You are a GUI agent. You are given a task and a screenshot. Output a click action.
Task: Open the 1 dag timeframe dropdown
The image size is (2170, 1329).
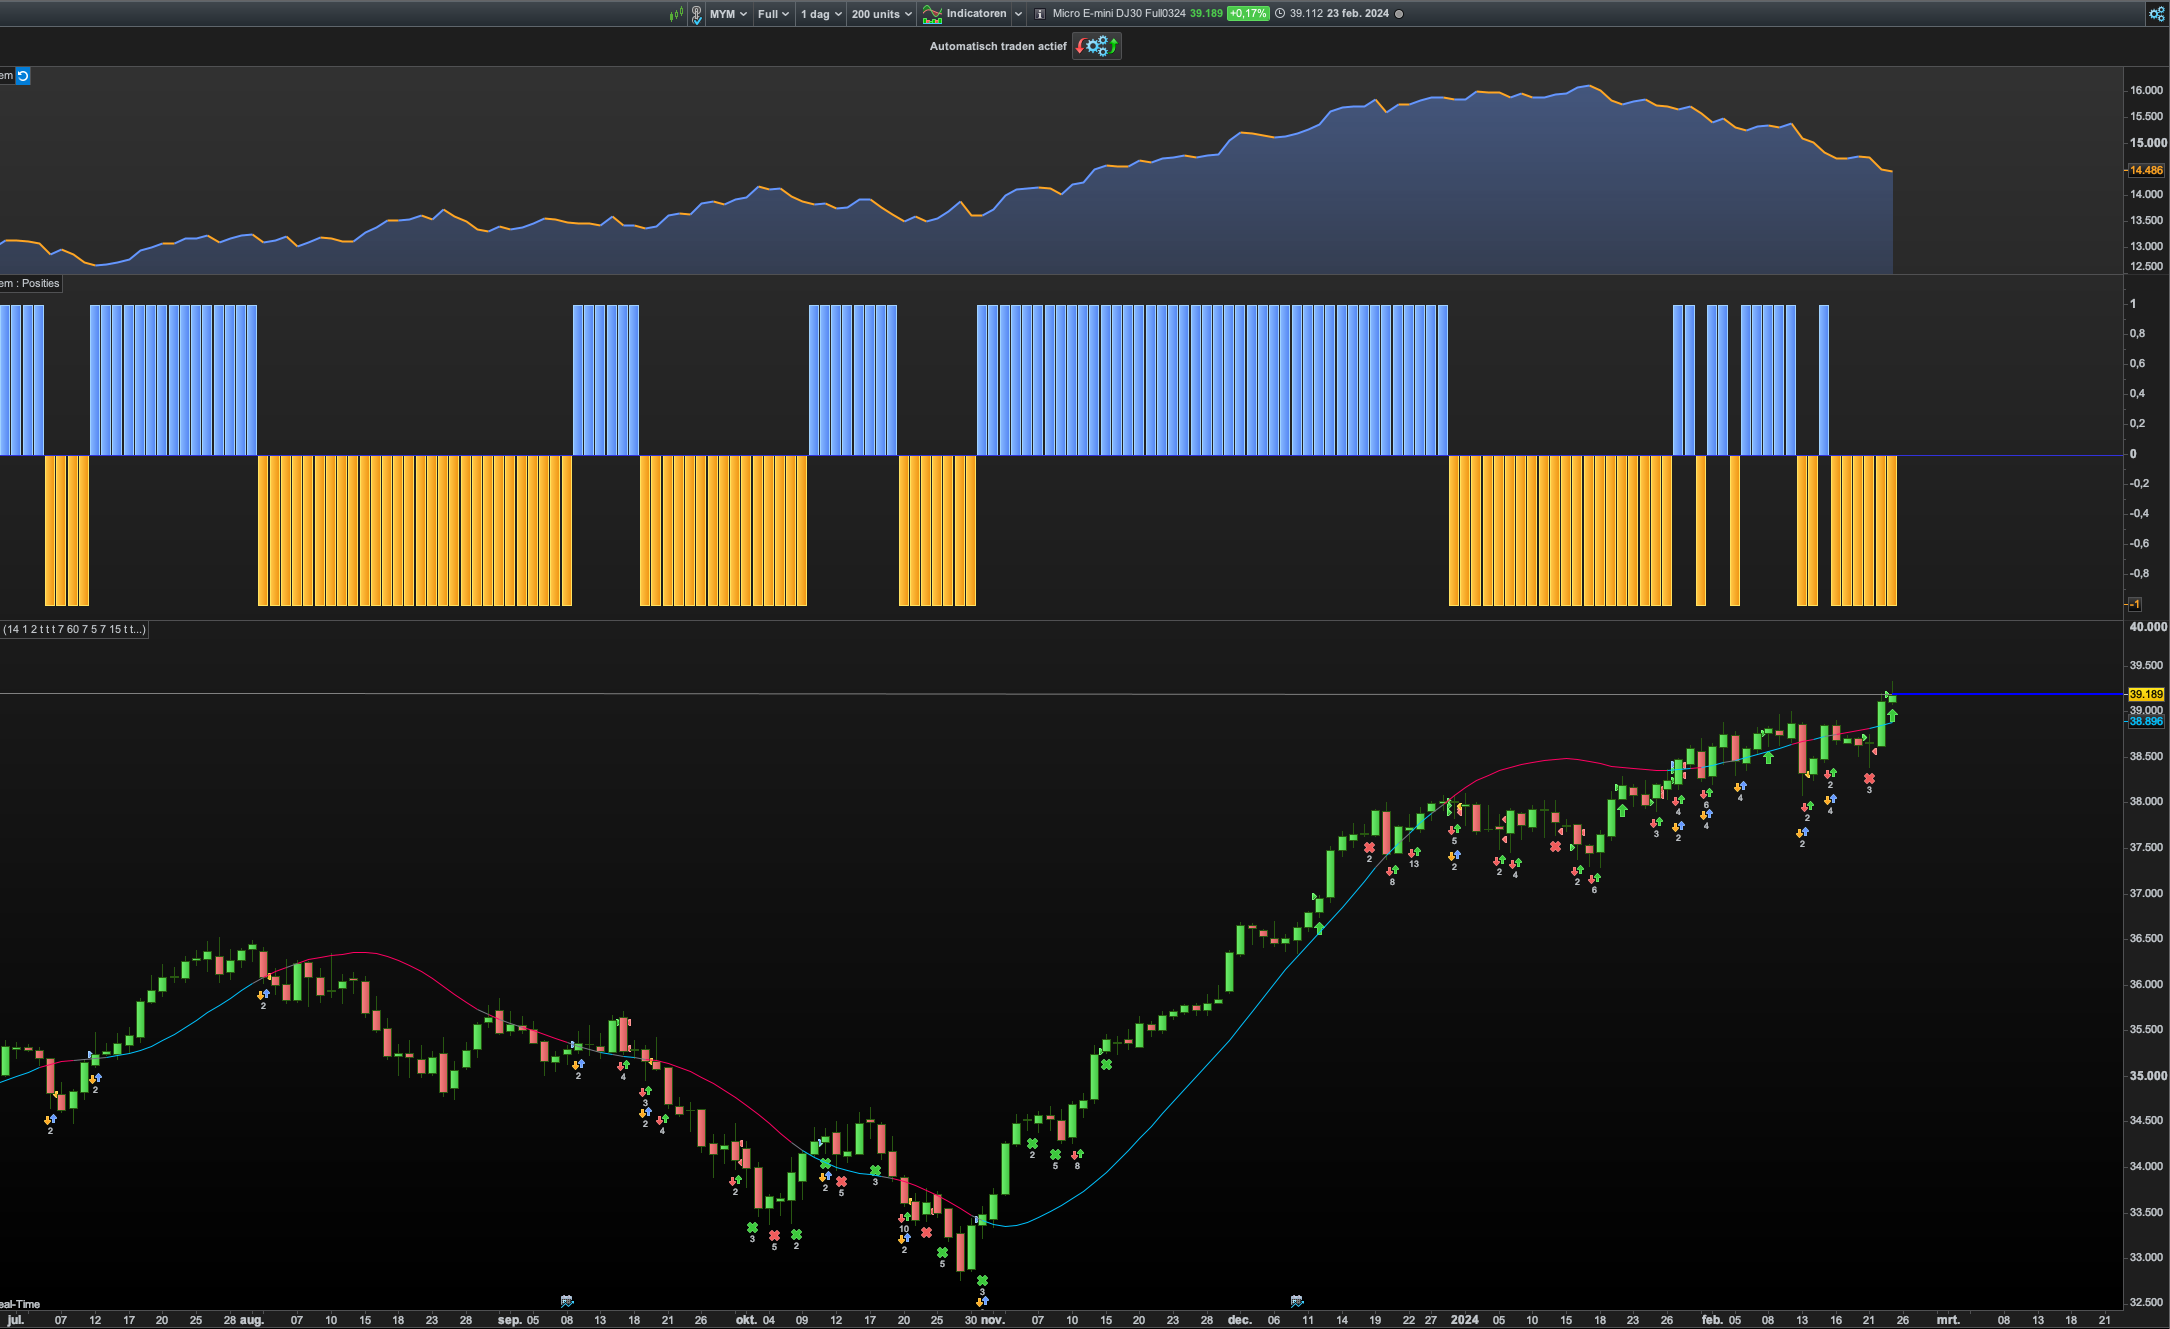(822, 14)
